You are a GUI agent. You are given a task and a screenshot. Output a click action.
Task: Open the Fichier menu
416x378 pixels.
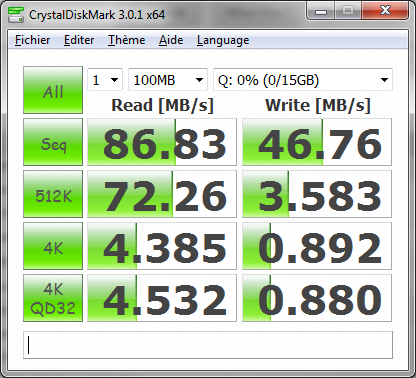coord(33,40)
